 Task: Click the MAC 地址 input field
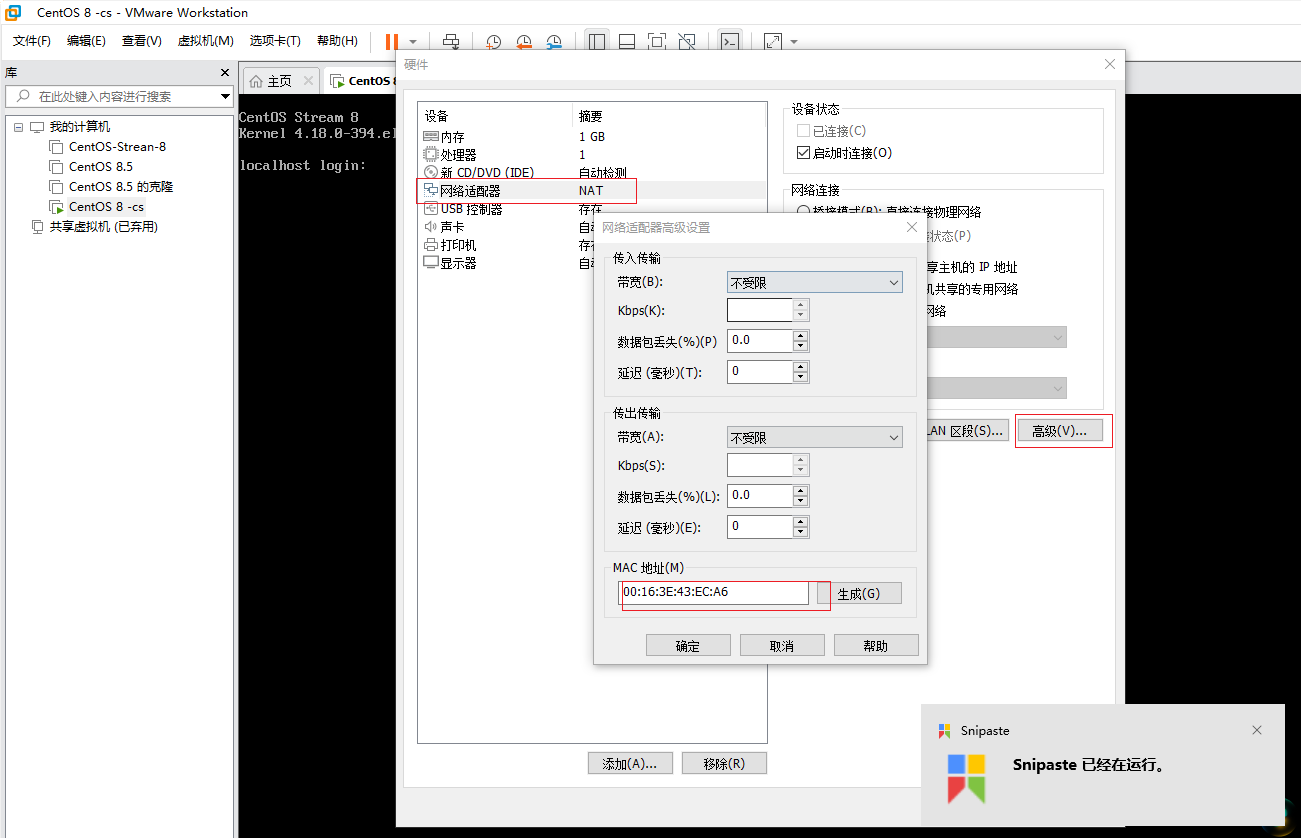tap(715, 592)
